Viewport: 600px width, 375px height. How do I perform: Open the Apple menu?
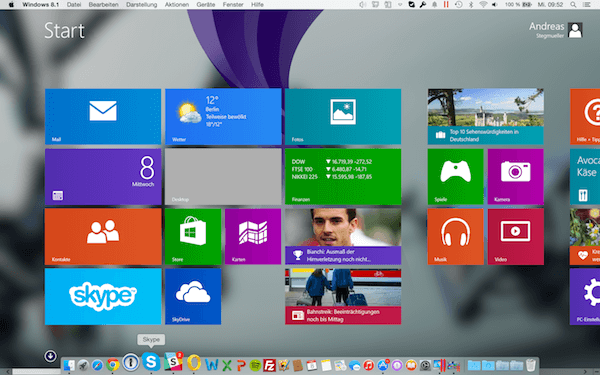point(11,5)
